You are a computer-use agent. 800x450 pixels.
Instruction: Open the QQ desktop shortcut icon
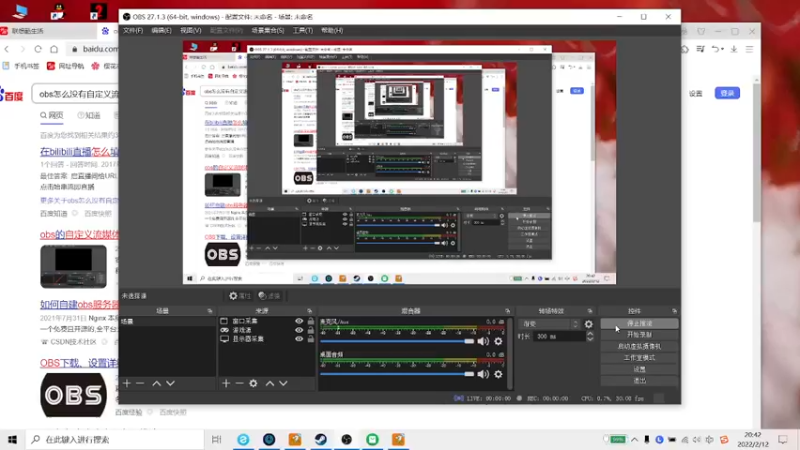58,10
